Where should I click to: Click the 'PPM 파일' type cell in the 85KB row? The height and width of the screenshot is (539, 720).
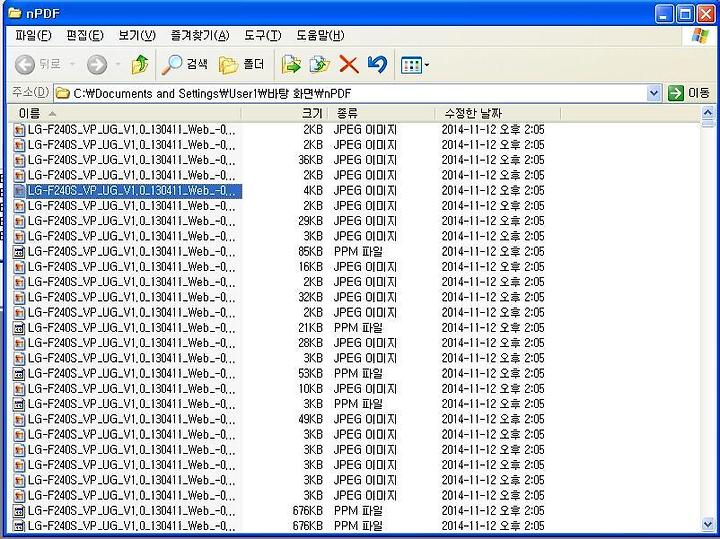358,252
